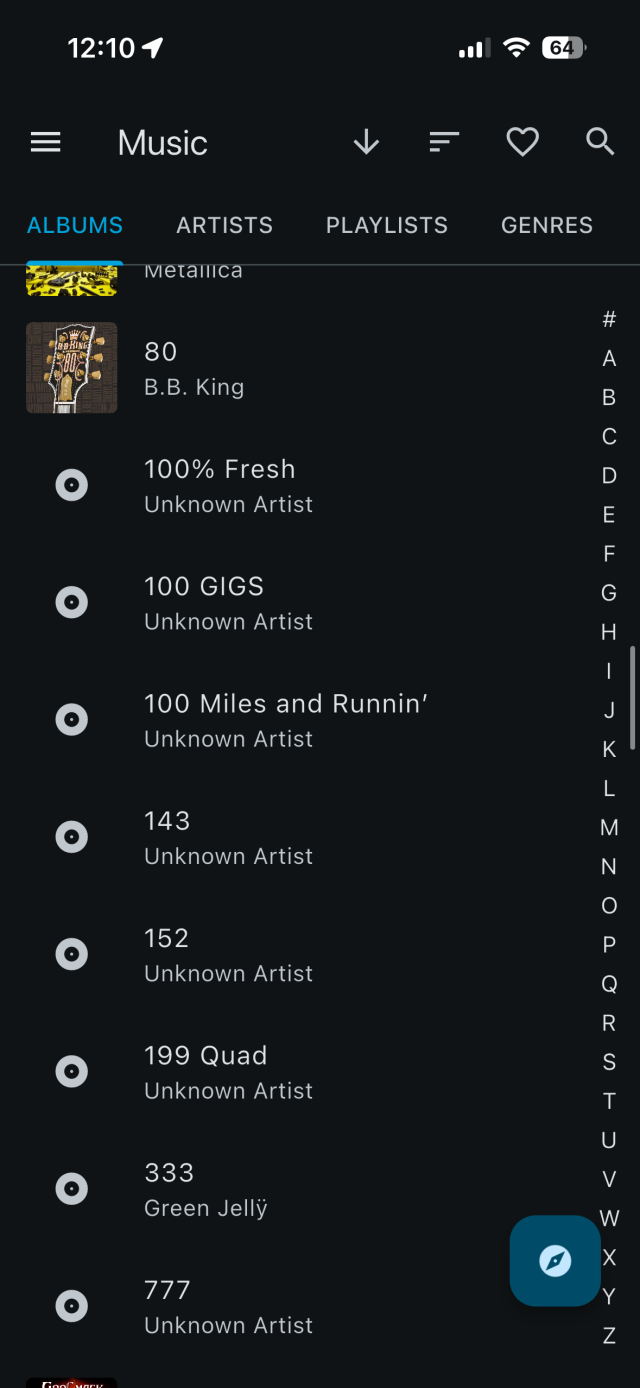The image size is (640, 1388).
Task: Select the Albums tab
Action: 75,226
